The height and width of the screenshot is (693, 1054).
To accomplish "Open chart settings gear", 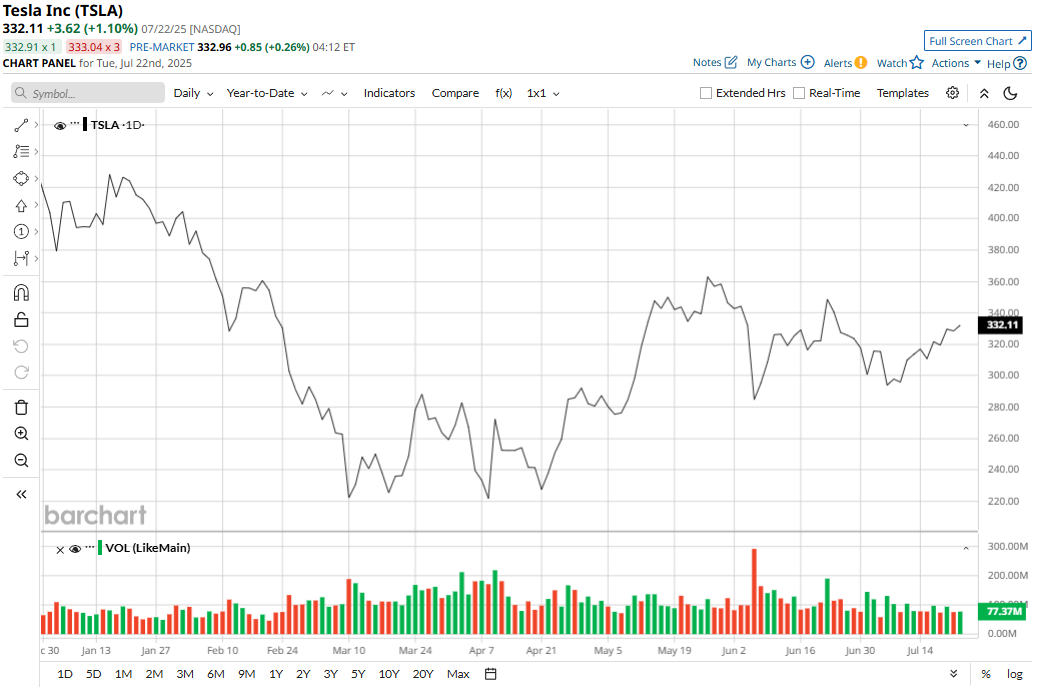I will (x=952, y=93).
